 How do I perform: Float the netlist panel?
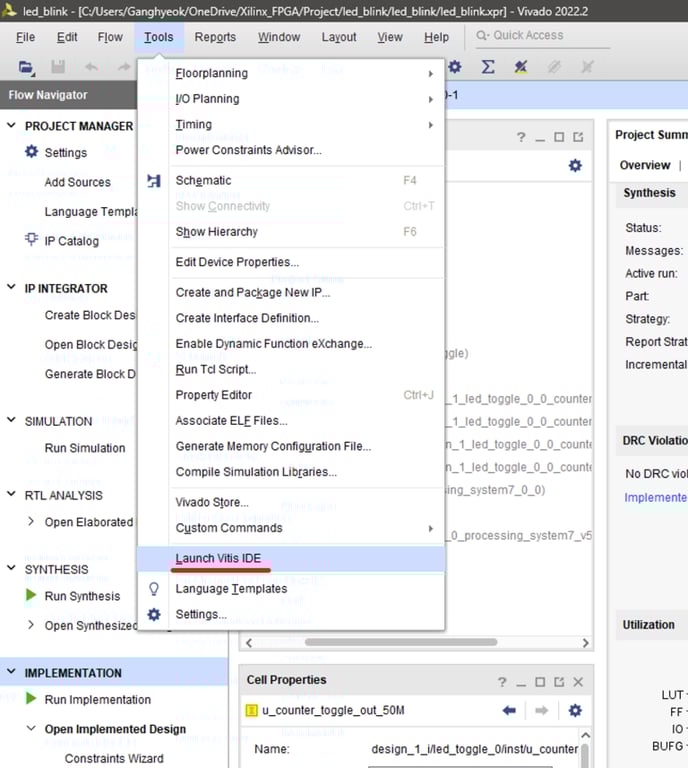(x=578, y=137)
